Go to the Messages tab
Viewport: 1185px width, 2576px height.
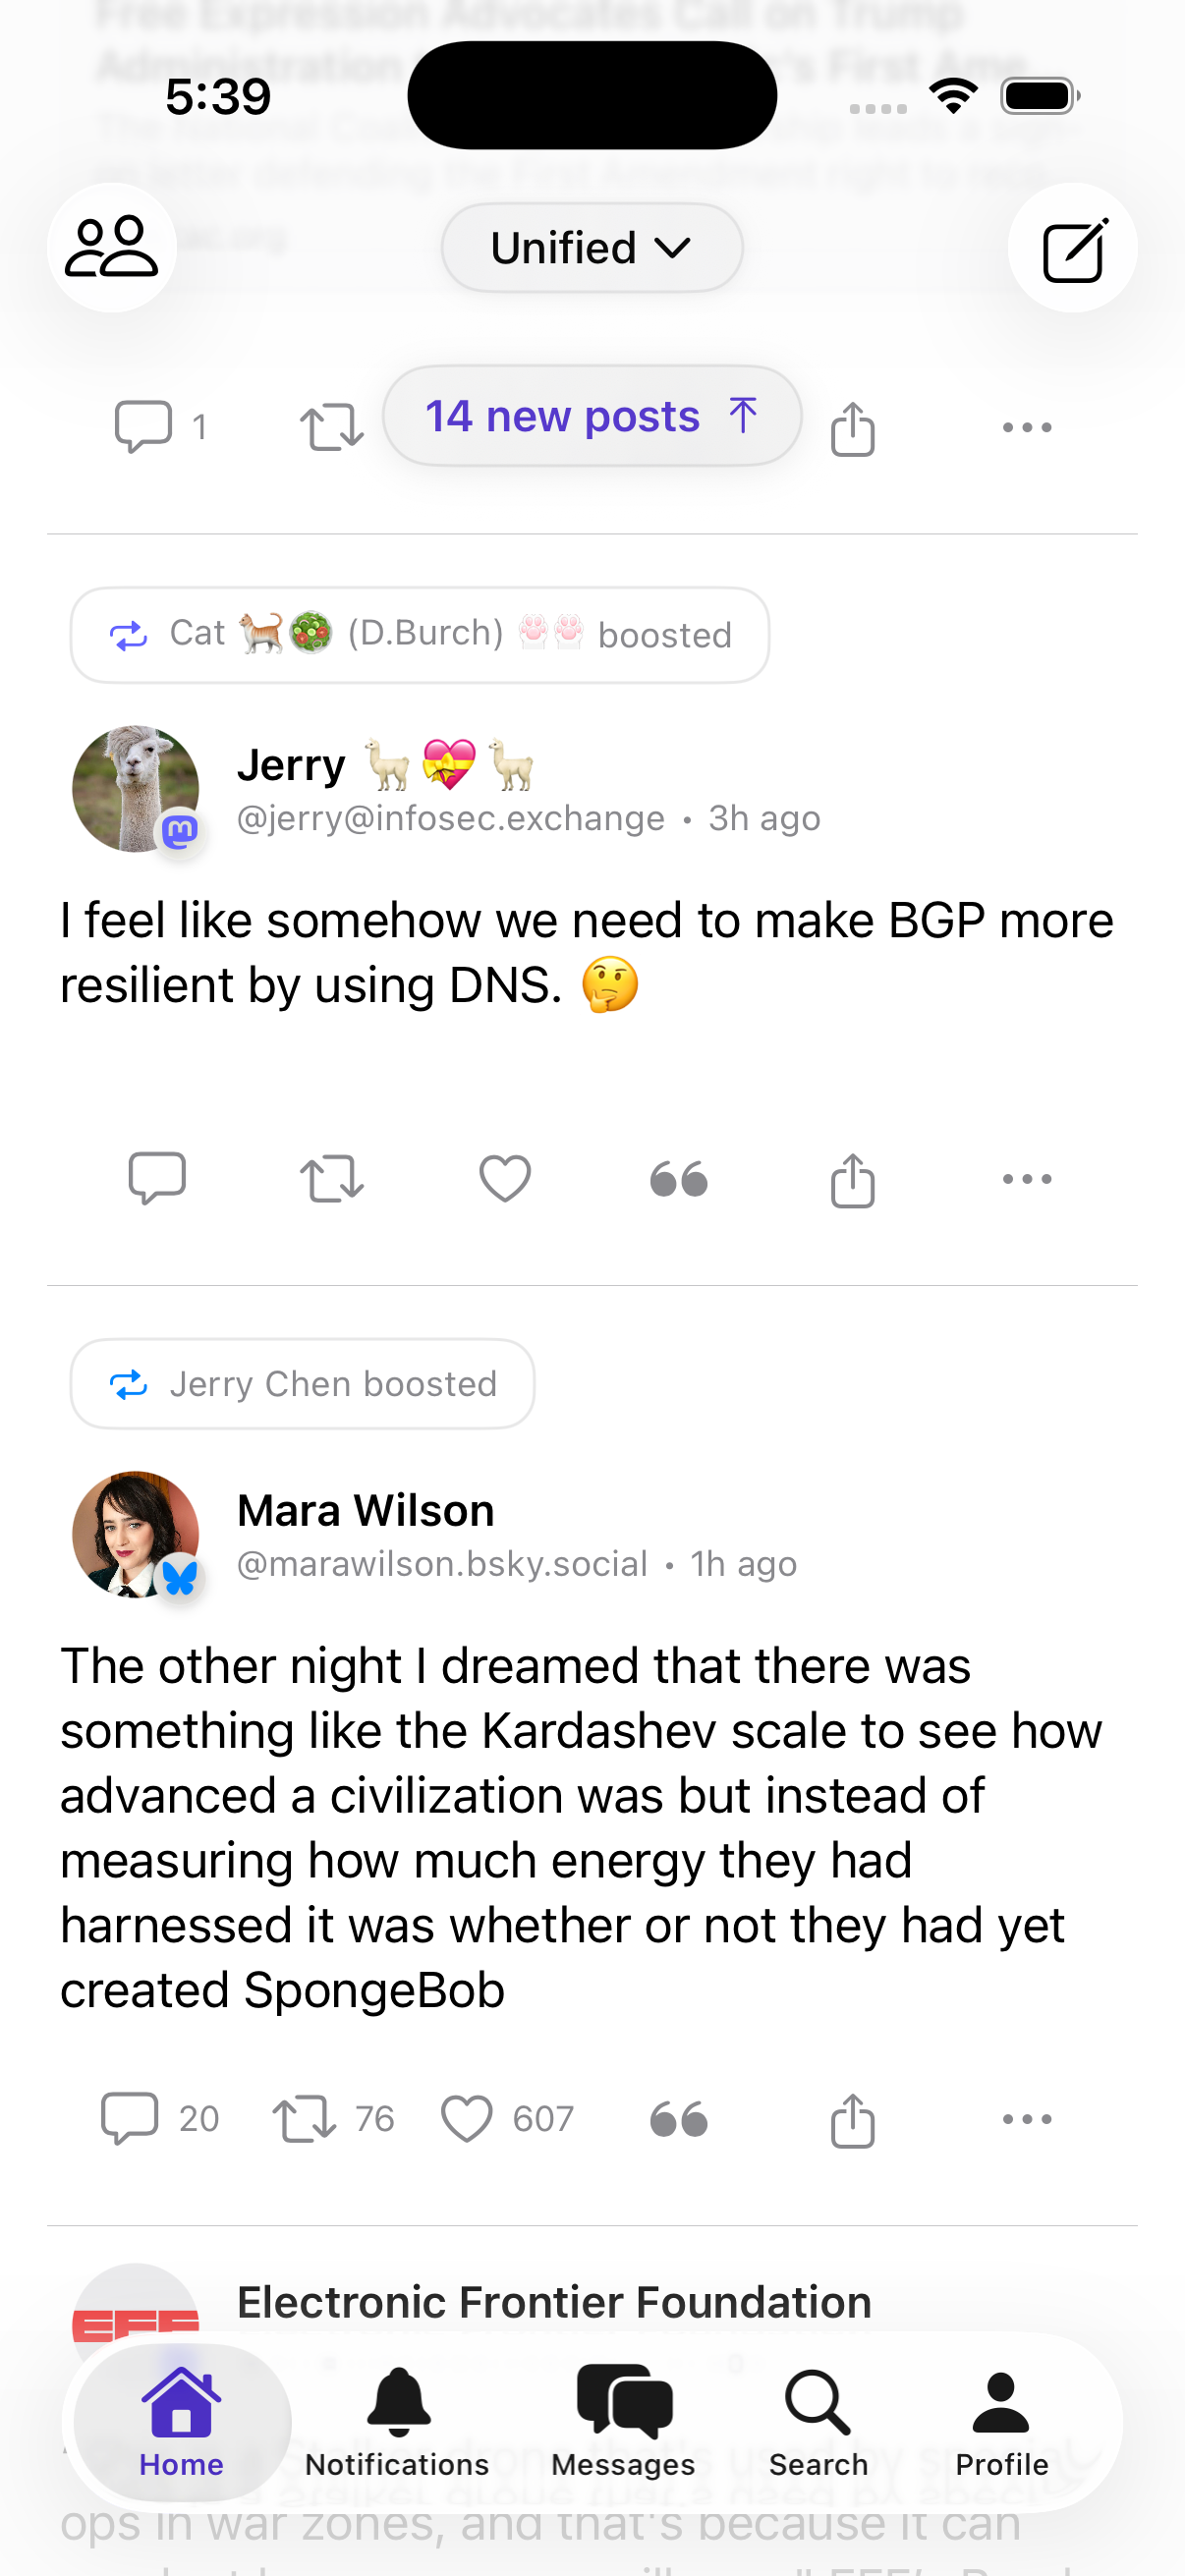pos(623,2421)
